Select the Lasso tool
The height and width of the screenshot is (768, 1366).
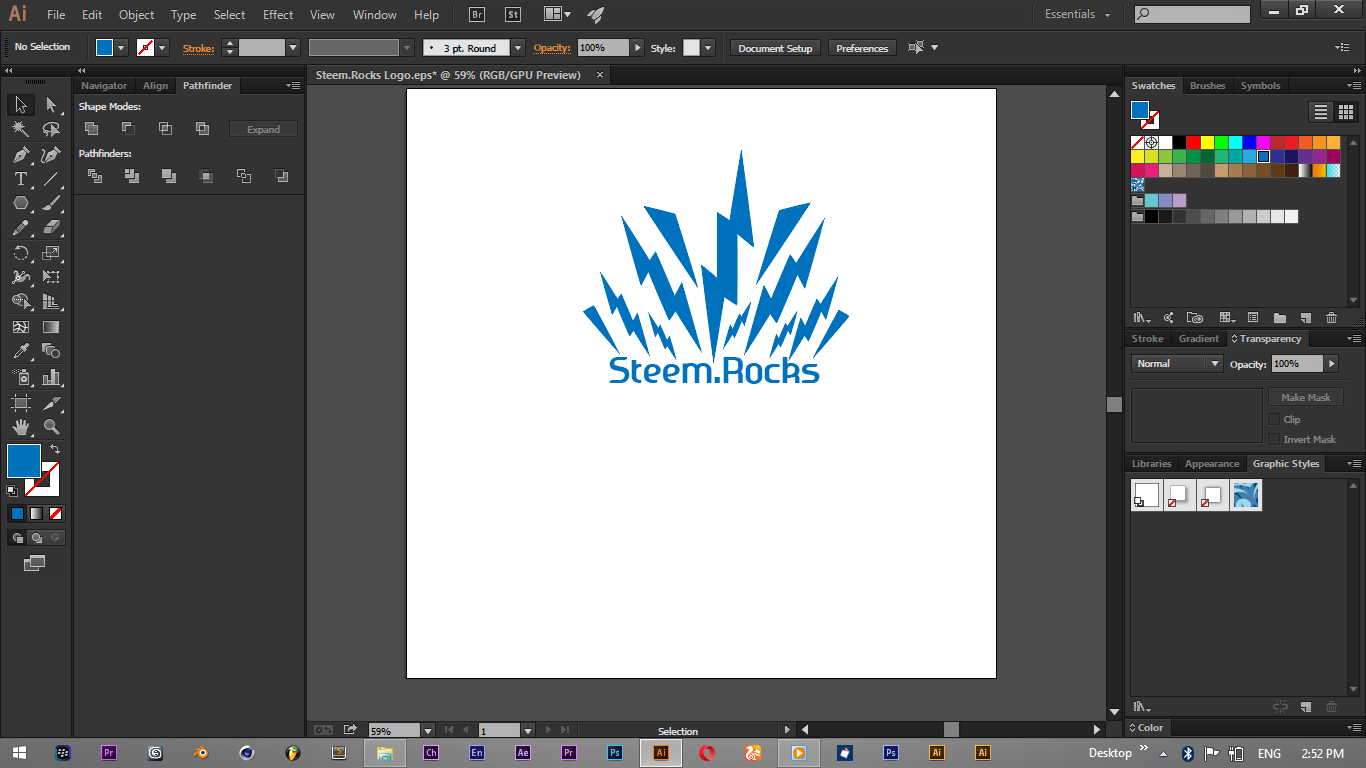pyautogui.click(x=52, y=129)
